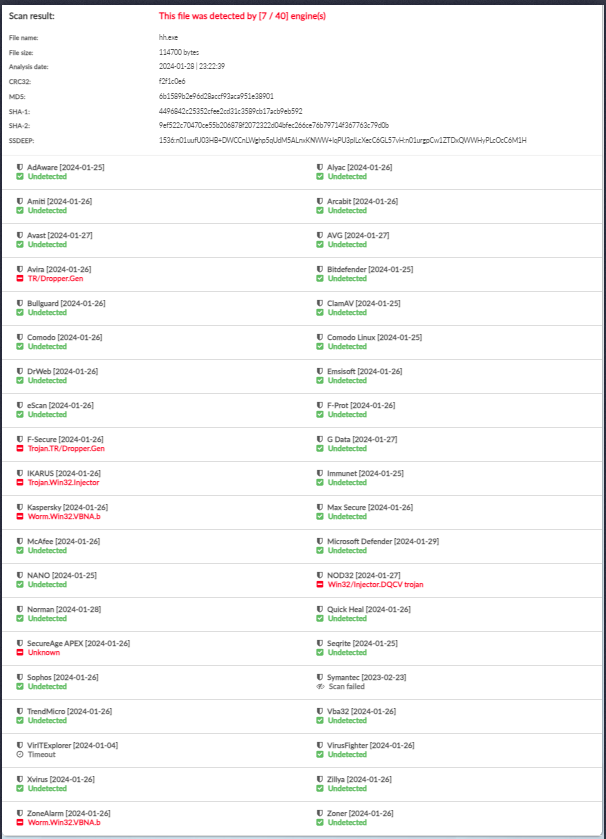Click the shield icon beside Microsoft Defender
The image size is (606, 839).
320,541
